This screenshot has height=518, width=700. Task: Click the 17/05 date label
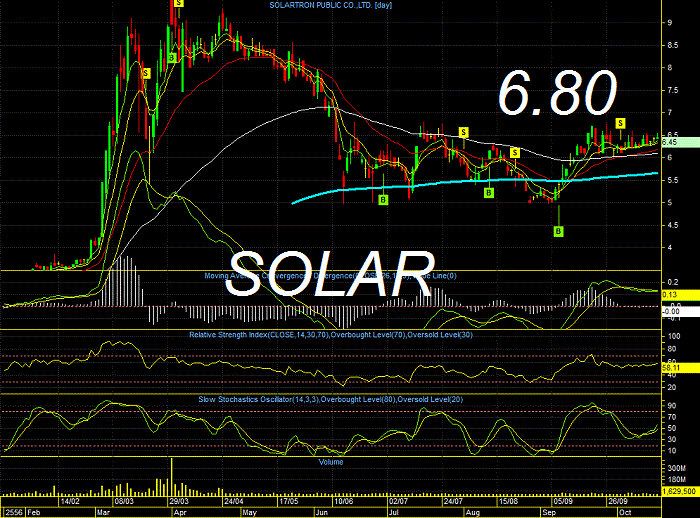click(x=289, y=501)
